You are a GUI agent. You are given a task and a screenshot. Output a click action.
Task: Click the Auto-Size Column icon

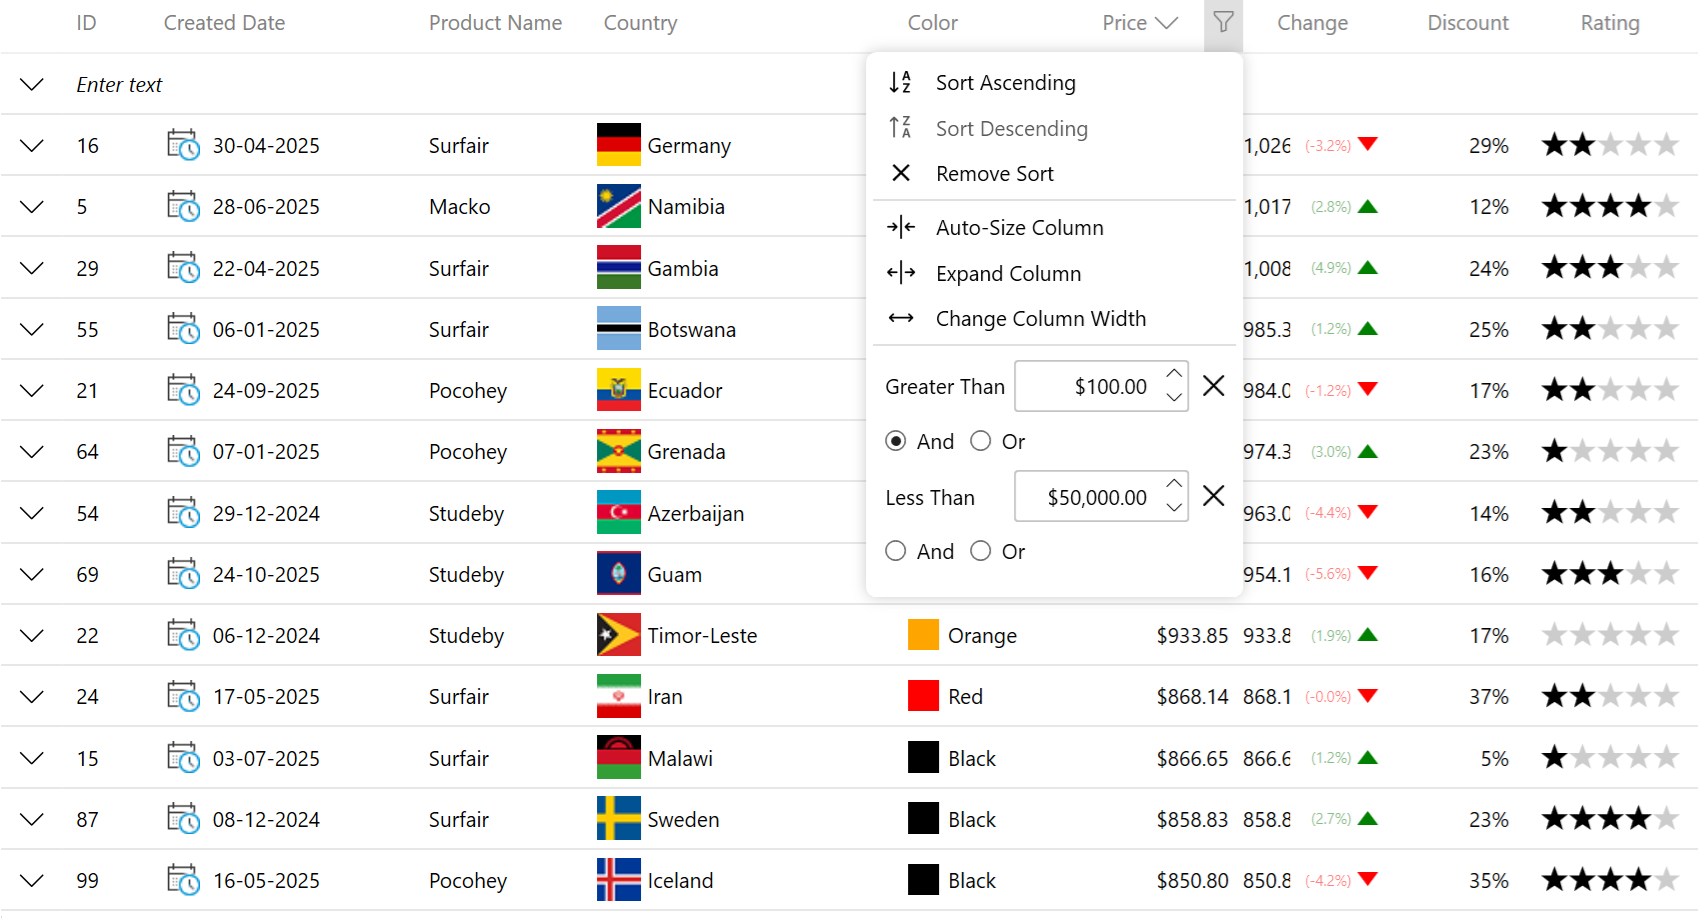[x=900, y=227]
